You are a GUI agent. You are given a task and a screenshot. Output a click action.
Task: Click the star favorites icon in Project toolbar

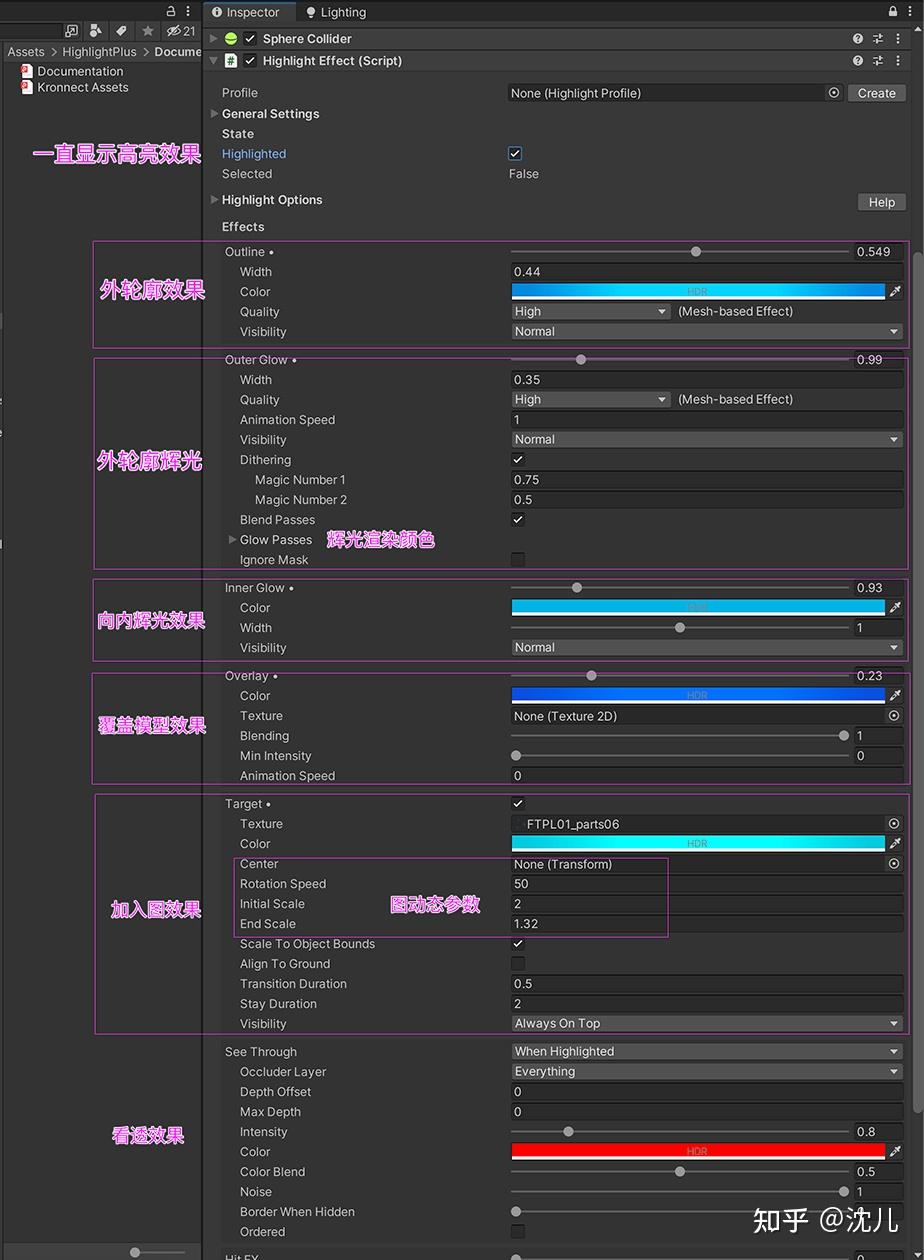148,31
